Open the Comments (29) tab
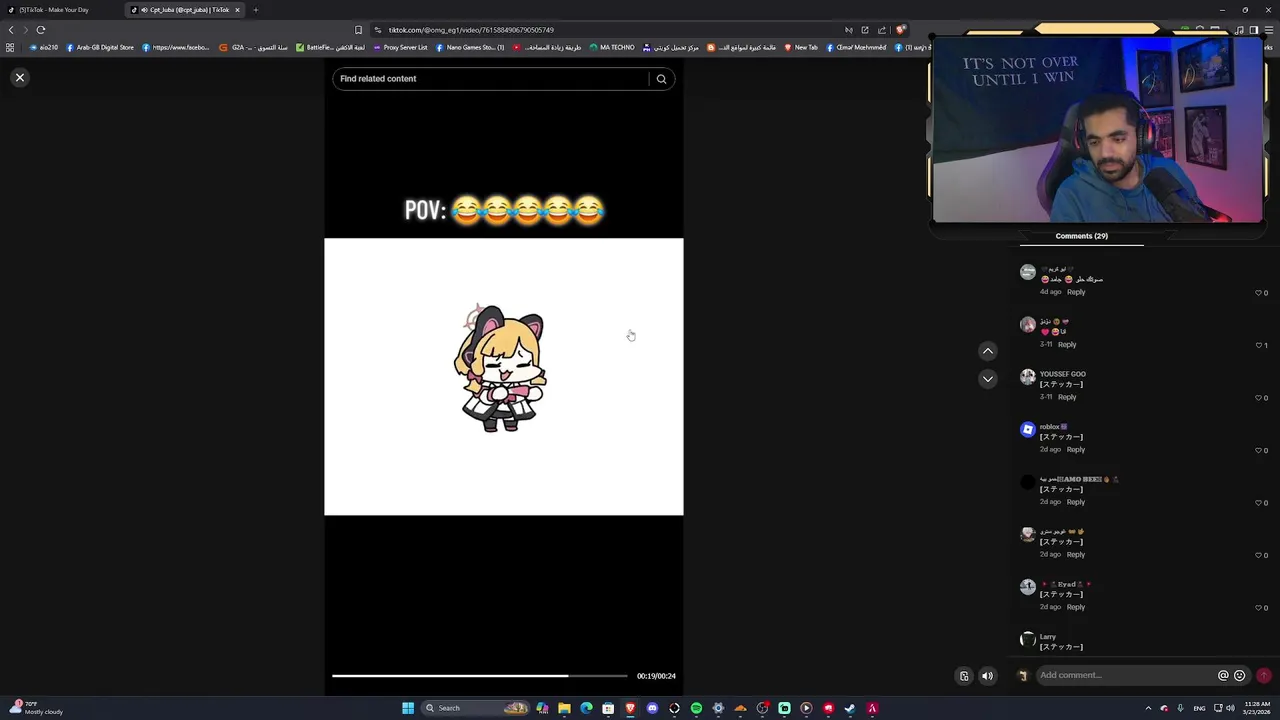 [1081, 236]
